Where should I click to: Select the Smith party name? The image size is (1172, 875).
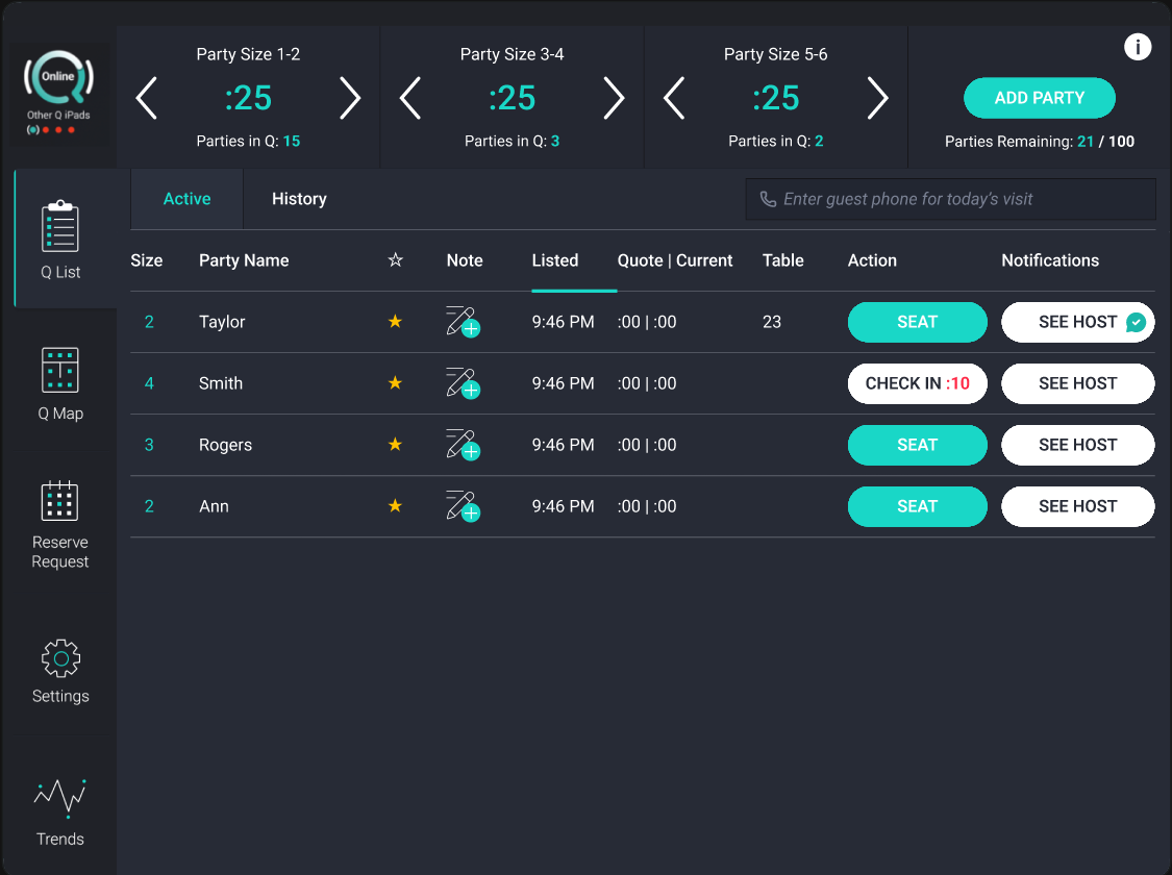(x=220, y=383)
